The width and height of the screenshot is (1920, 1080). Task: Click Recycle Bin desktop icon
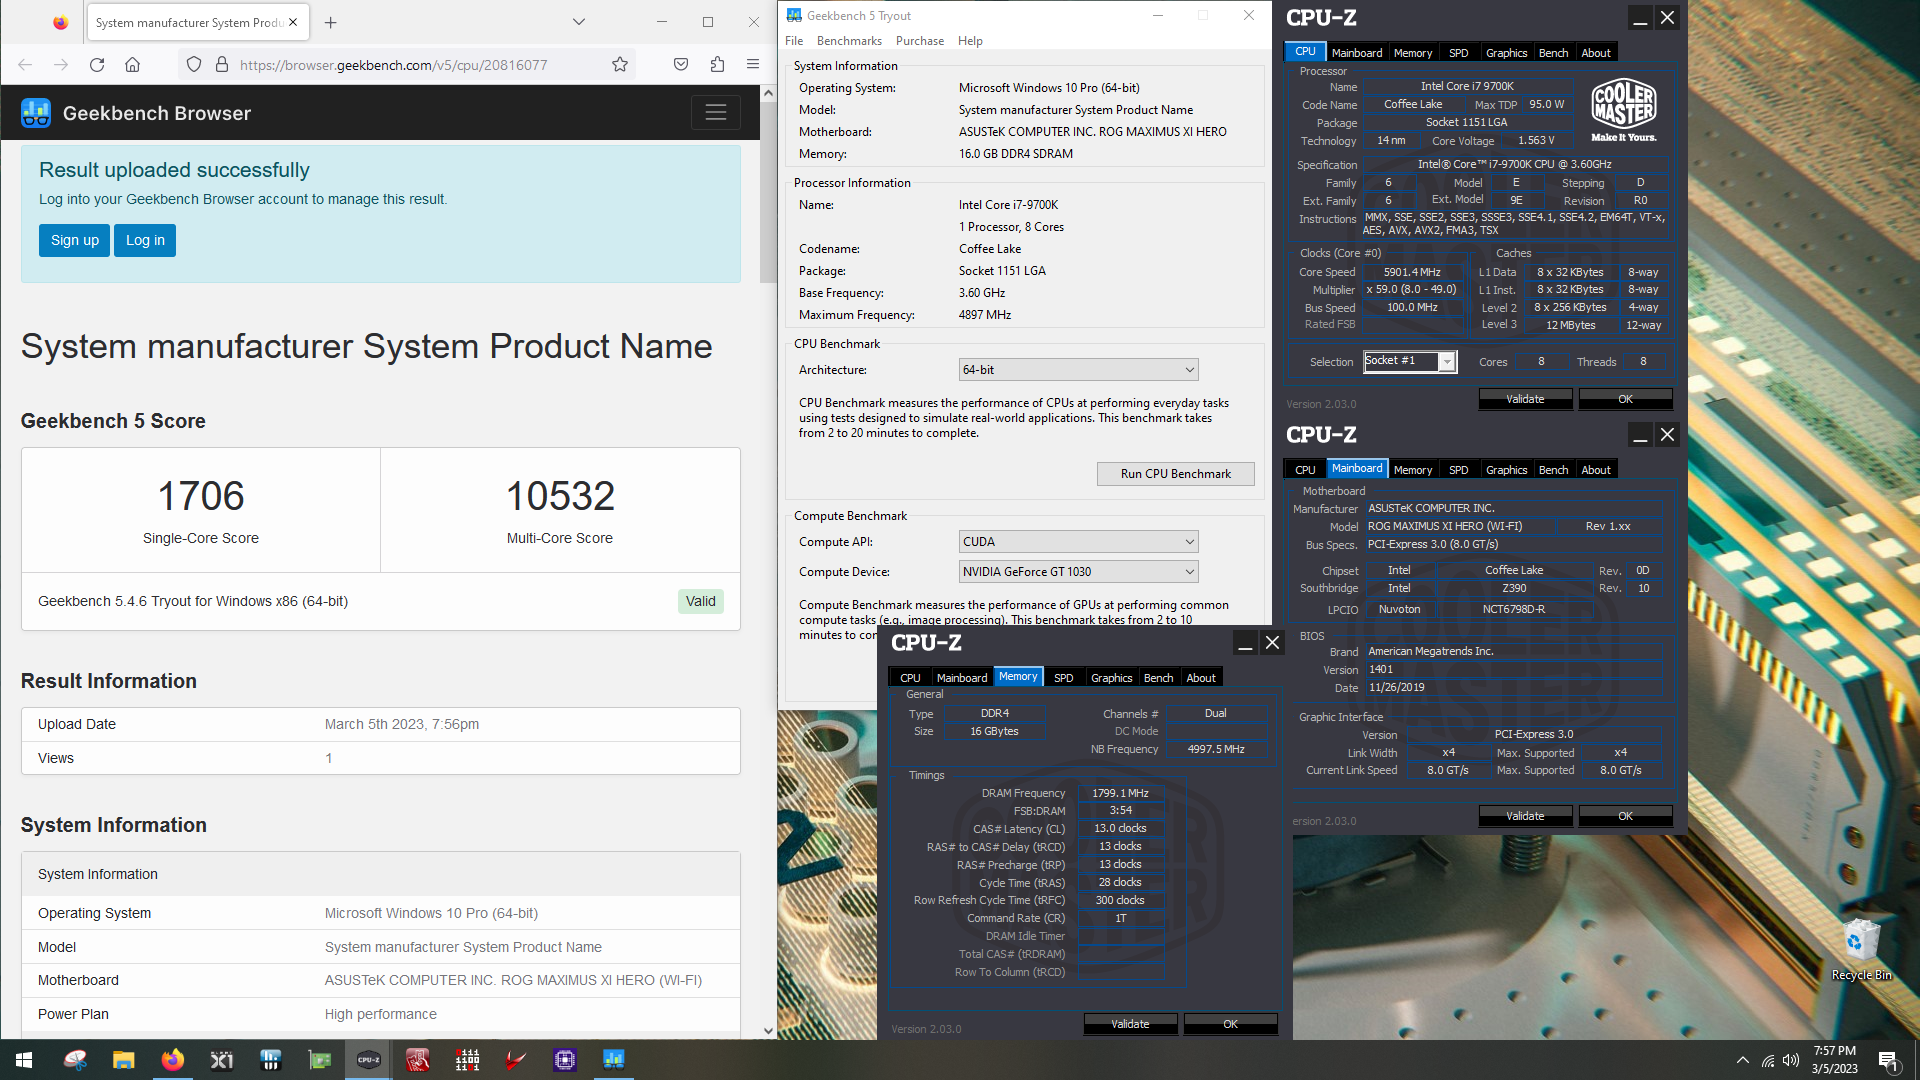[x=1861, y=950]
